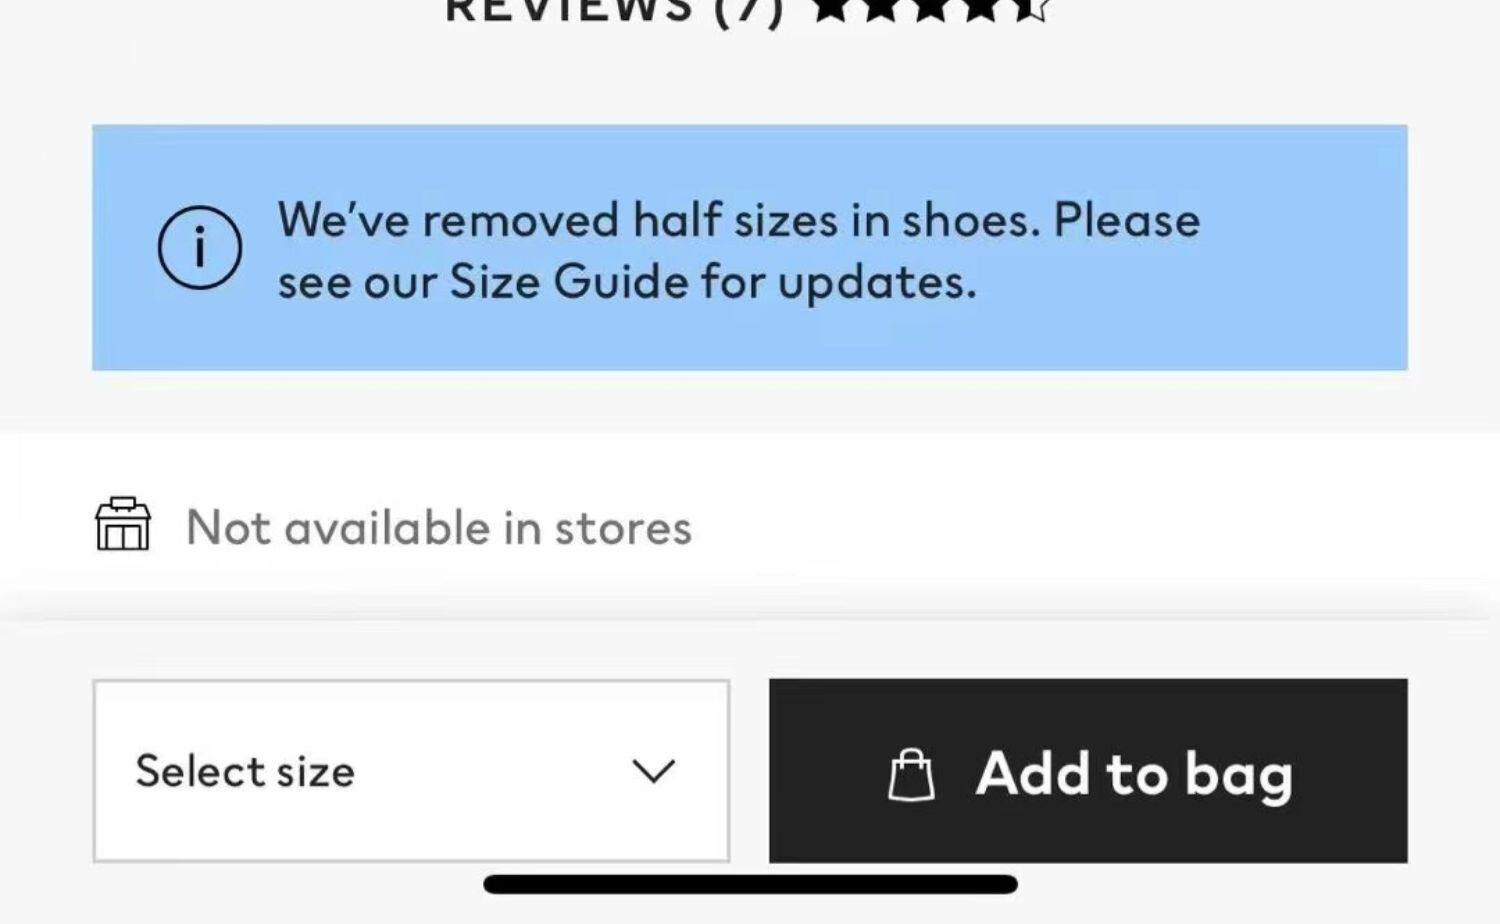Click the half-filled last star
The height and width of the screenshot is (924, 1500).
tap(1030, 9)
